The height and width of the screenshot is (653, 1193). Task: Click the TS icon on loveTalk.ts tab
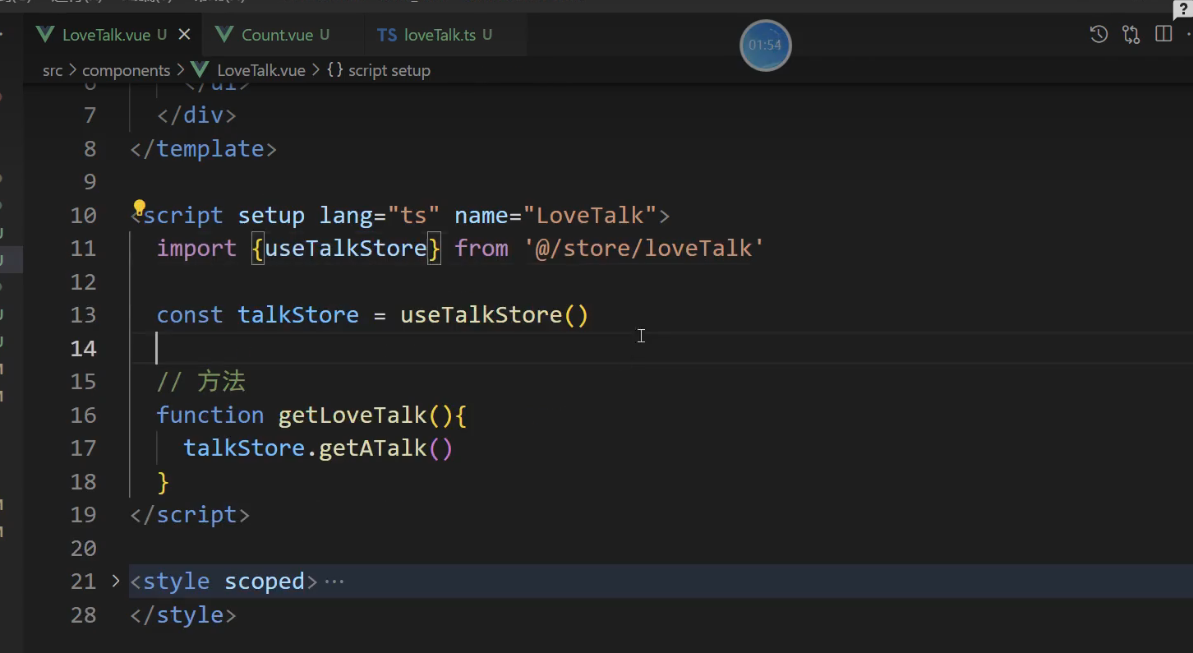click(387, 35)
